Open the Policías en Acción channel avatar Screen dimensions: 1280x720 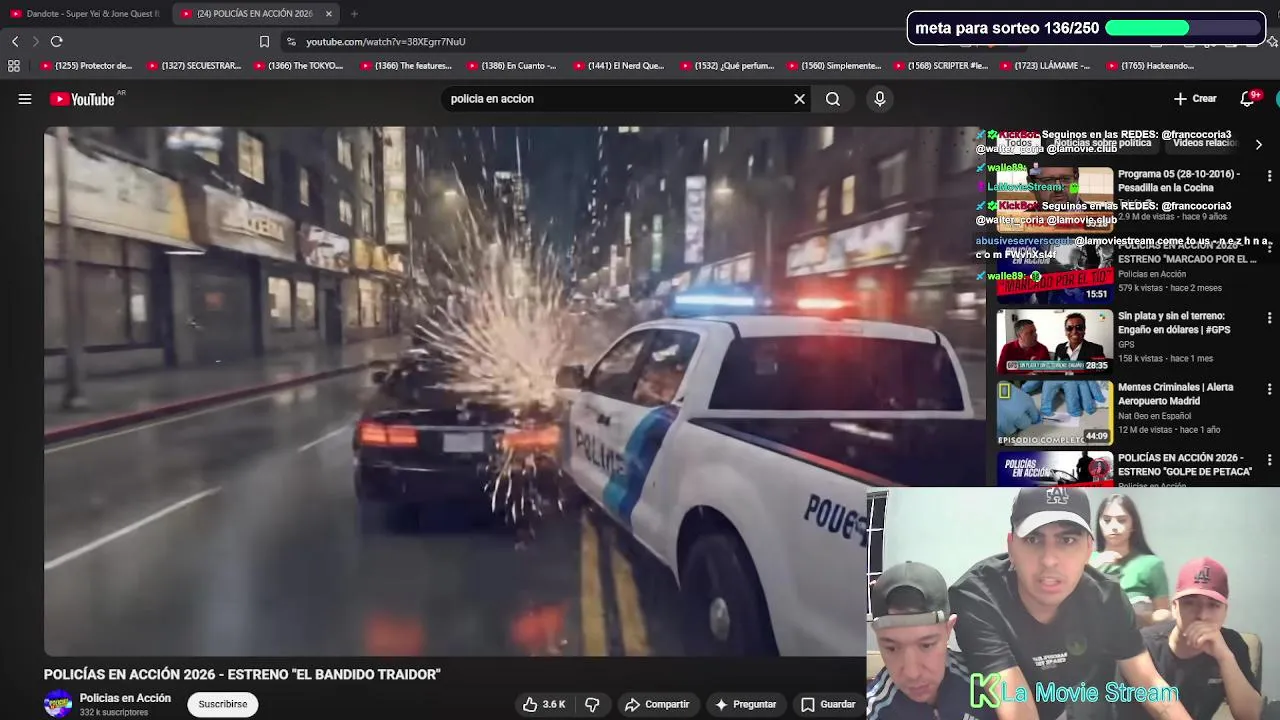pos(58,704)
